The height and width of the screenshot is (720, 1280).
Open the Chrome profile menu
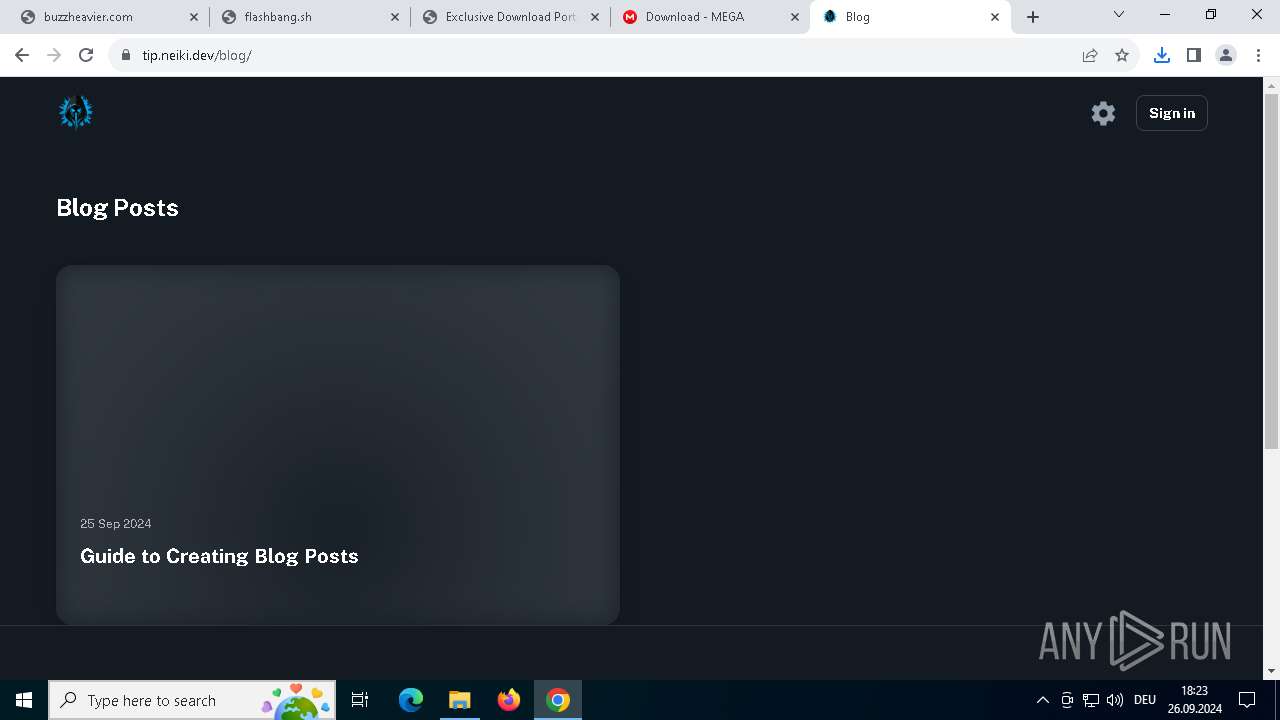pyautogui.click(x=1226, y=55)
